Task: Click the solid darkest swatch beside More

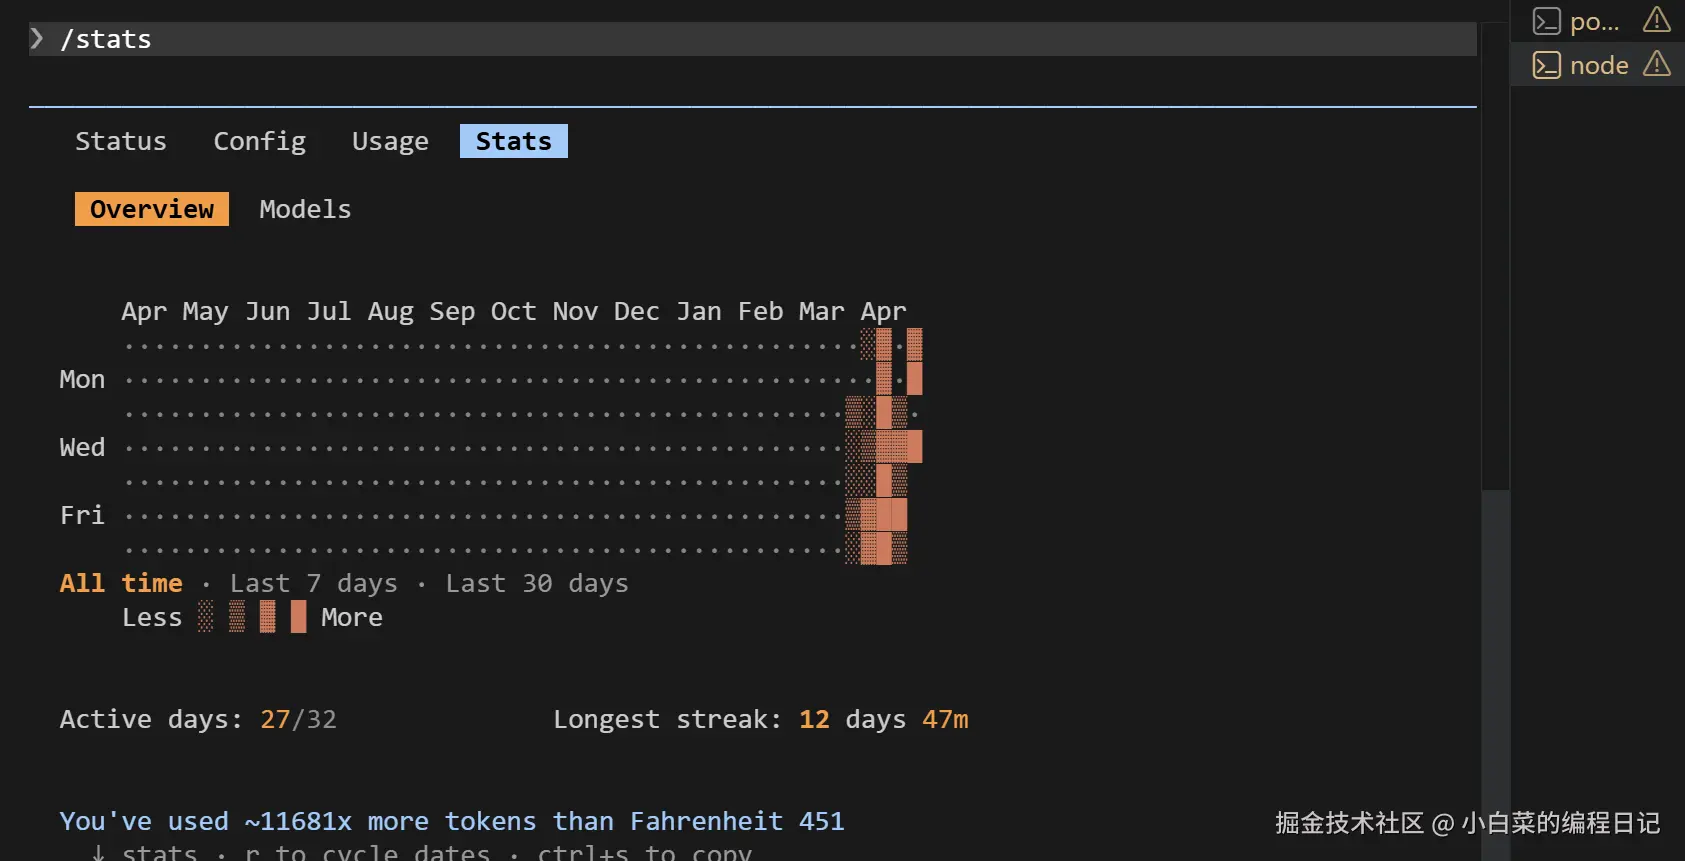Action: point(299,617)
